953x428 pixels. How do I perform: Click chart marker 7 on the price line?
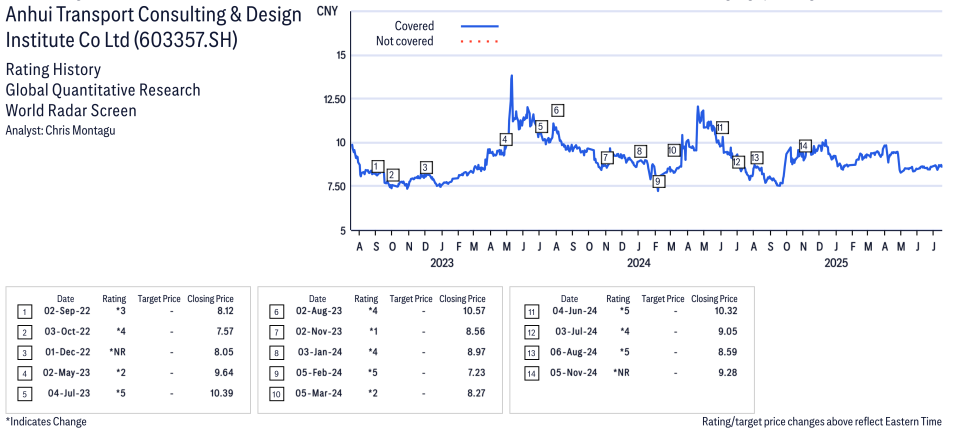point(606,158)
